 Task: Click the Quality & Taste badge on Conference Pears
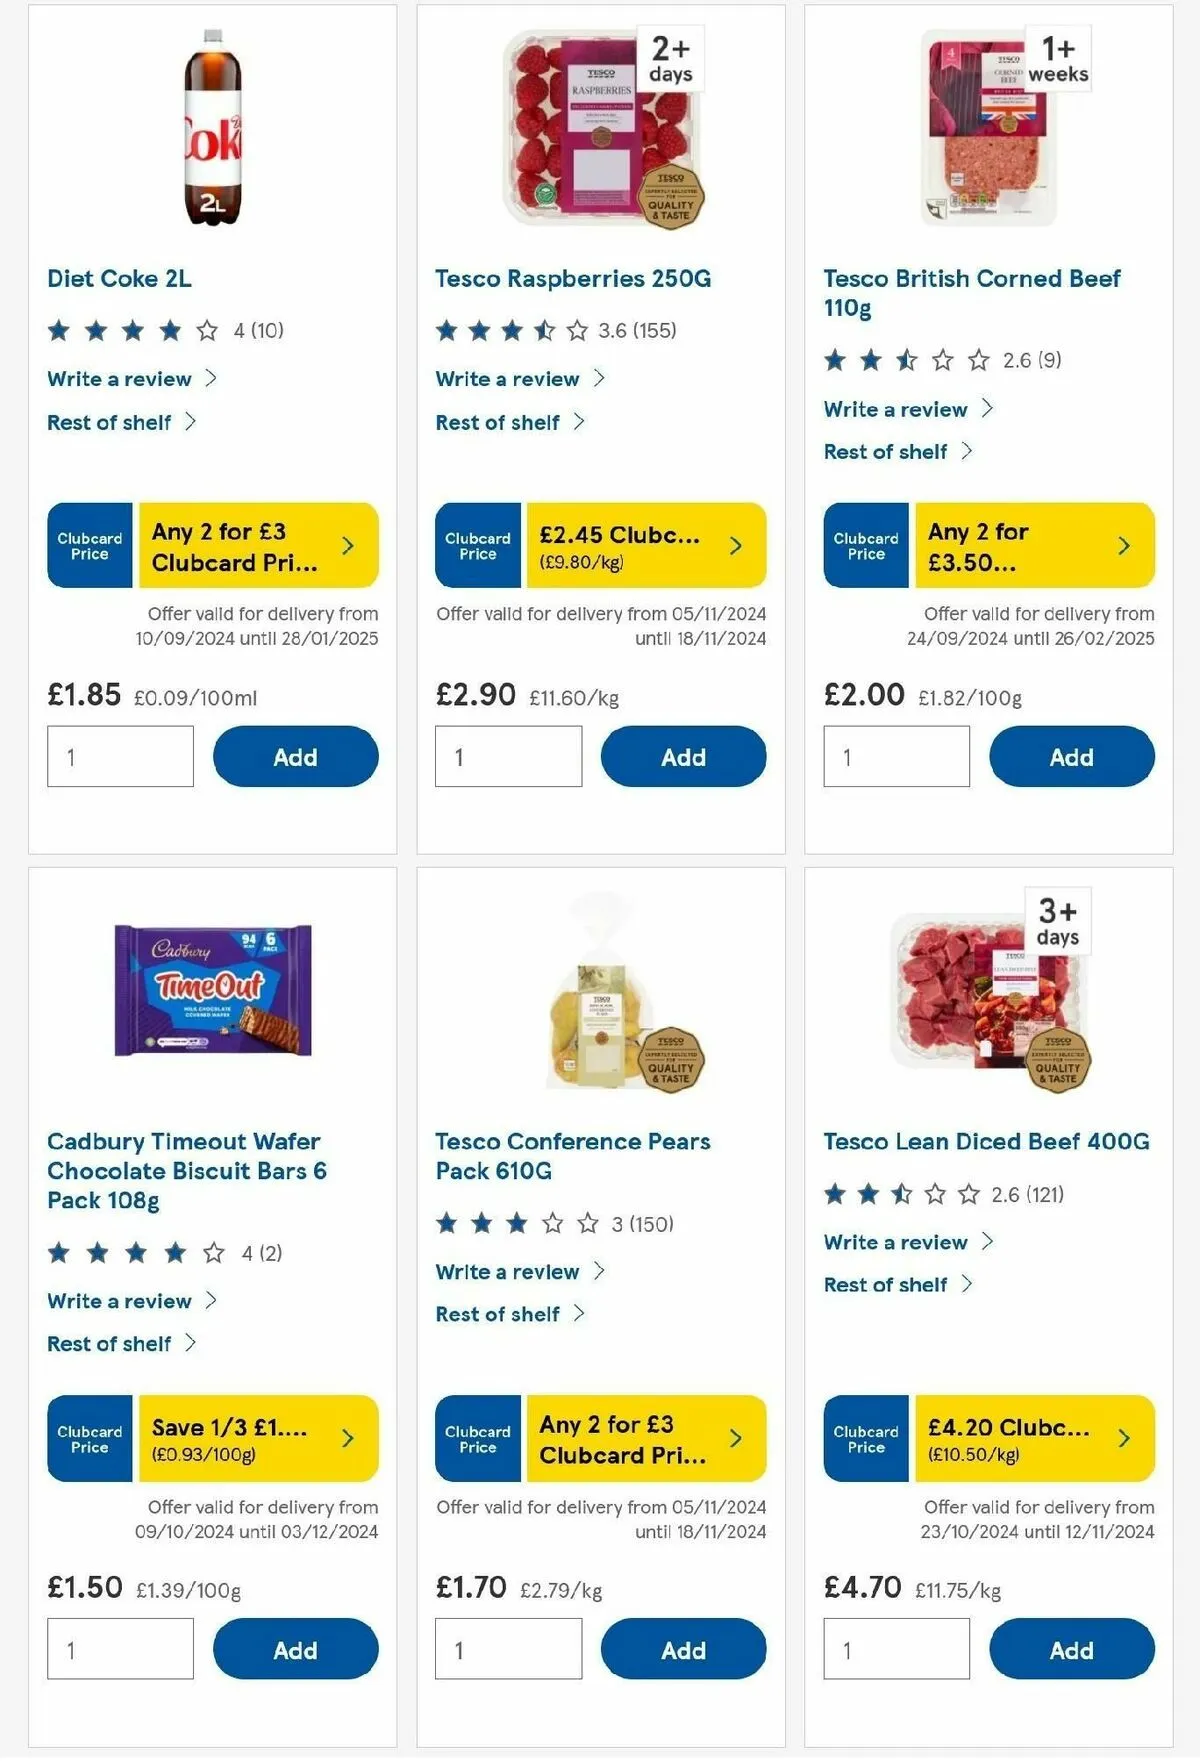[x=671, y=1059]
